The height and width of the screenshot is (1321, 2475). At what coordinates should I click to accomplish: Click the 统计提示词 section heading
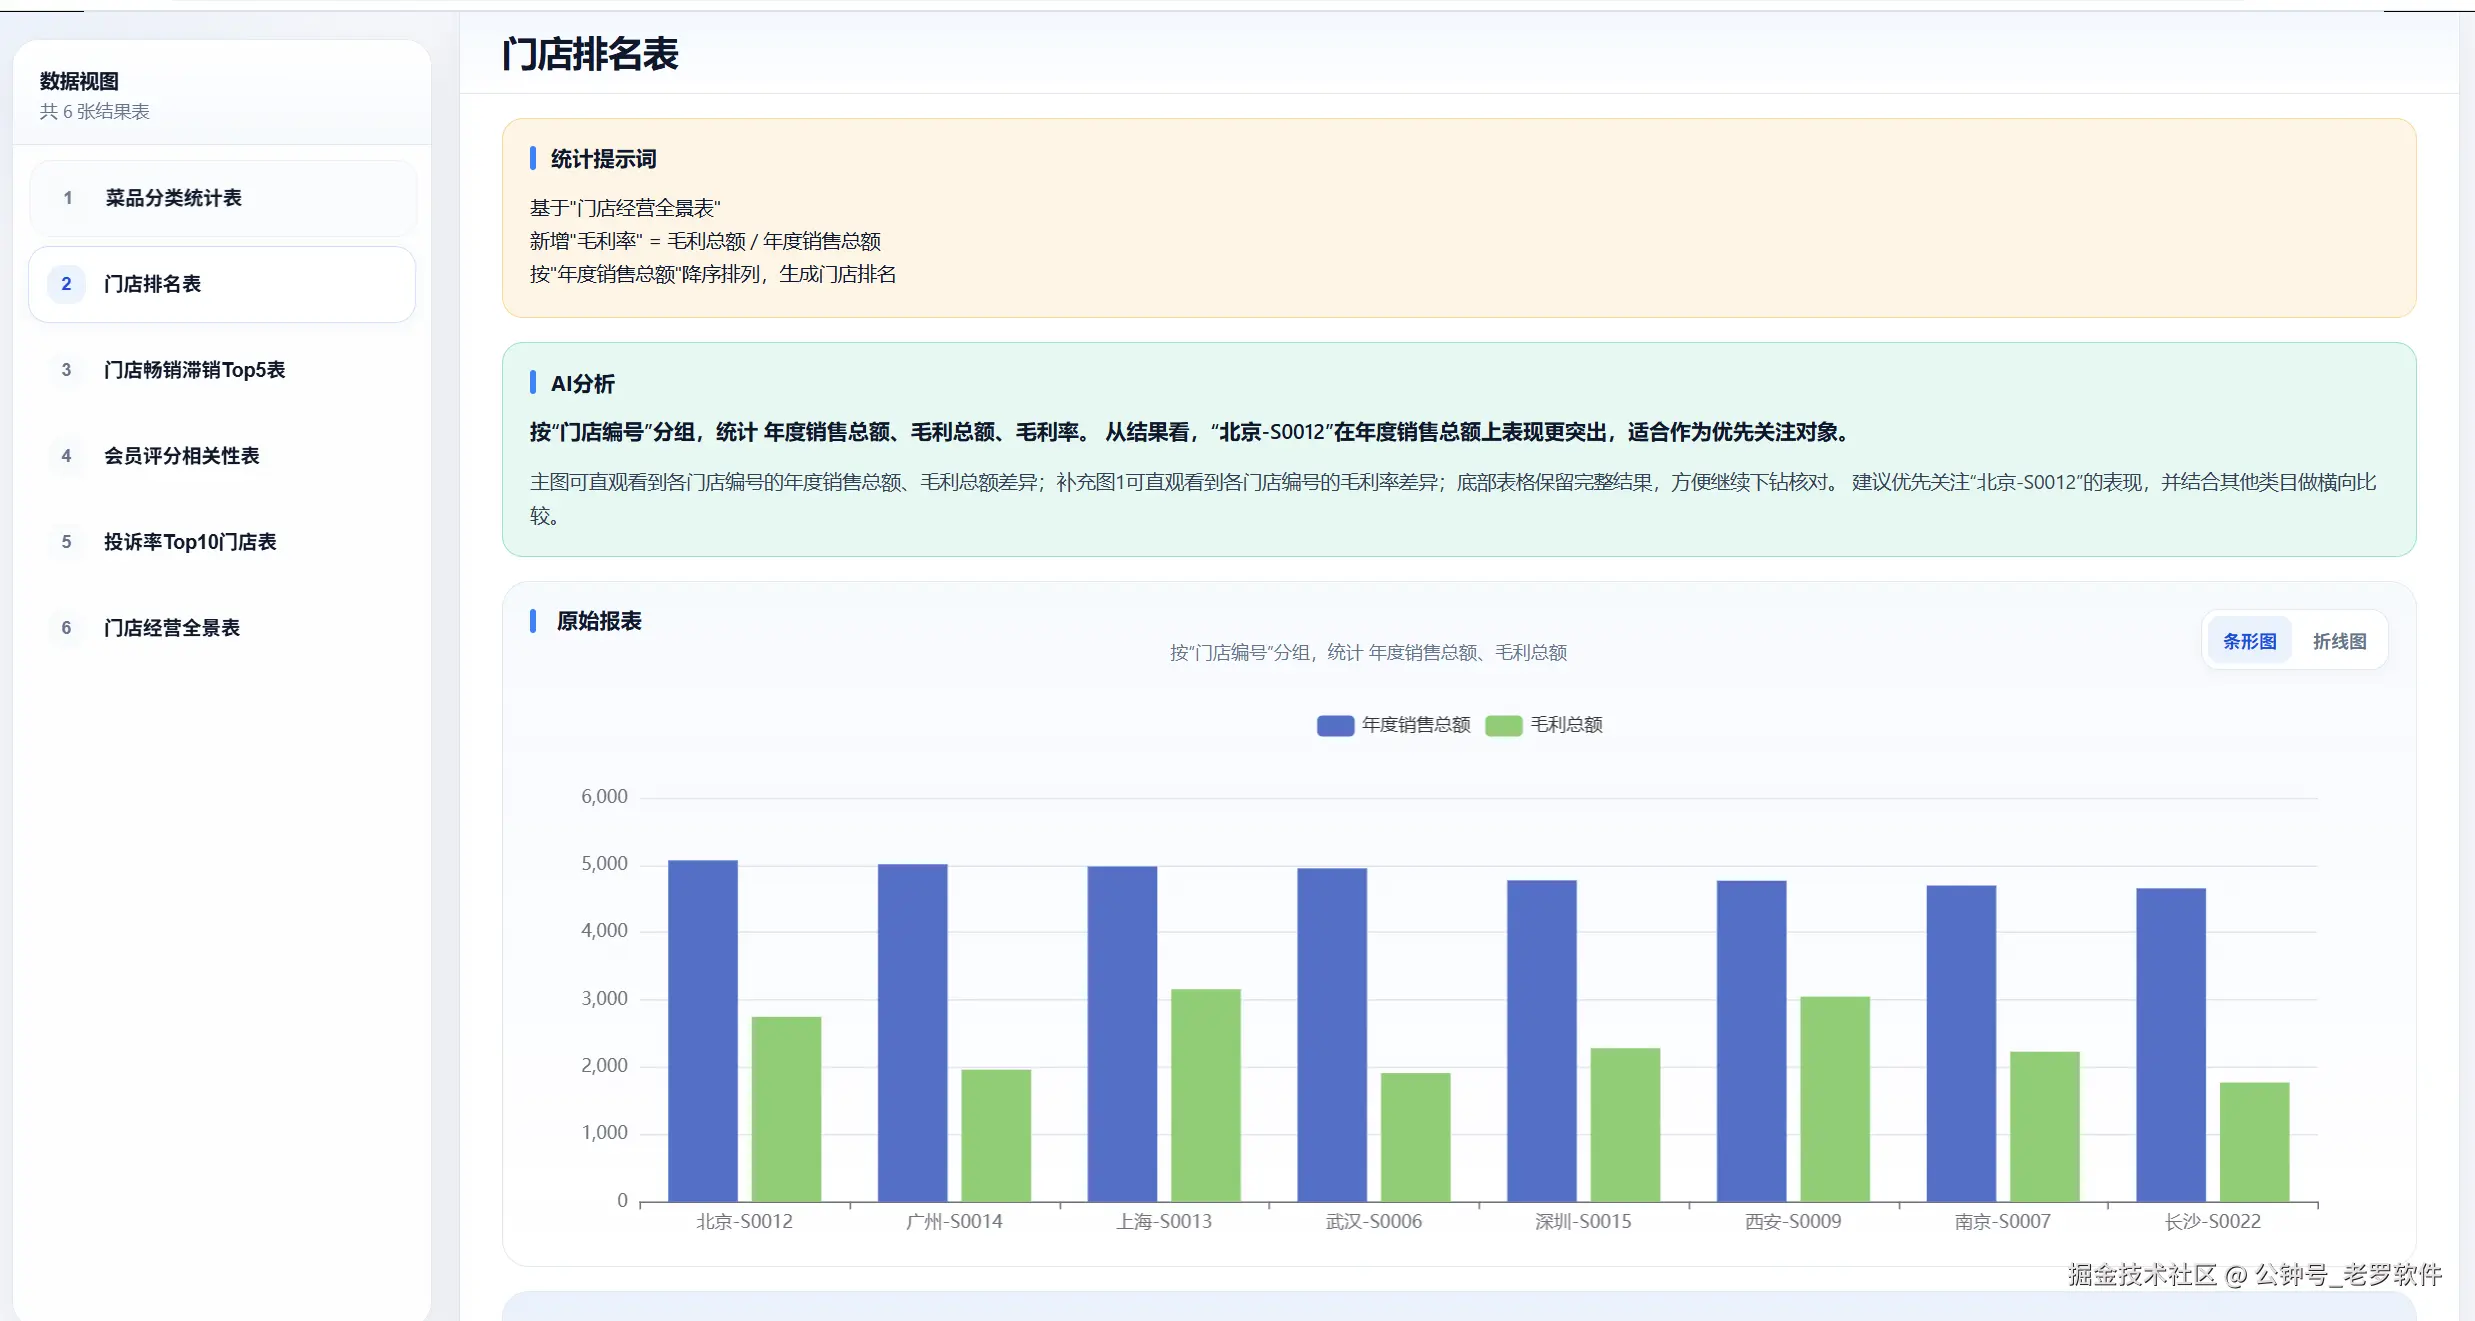(x=603, y=159)
